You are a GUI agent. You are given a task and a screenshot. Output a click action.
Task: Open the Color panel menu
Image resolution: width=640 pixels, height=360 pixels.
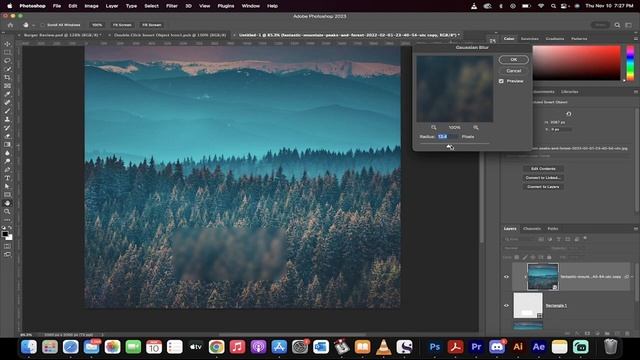[635, 38]
